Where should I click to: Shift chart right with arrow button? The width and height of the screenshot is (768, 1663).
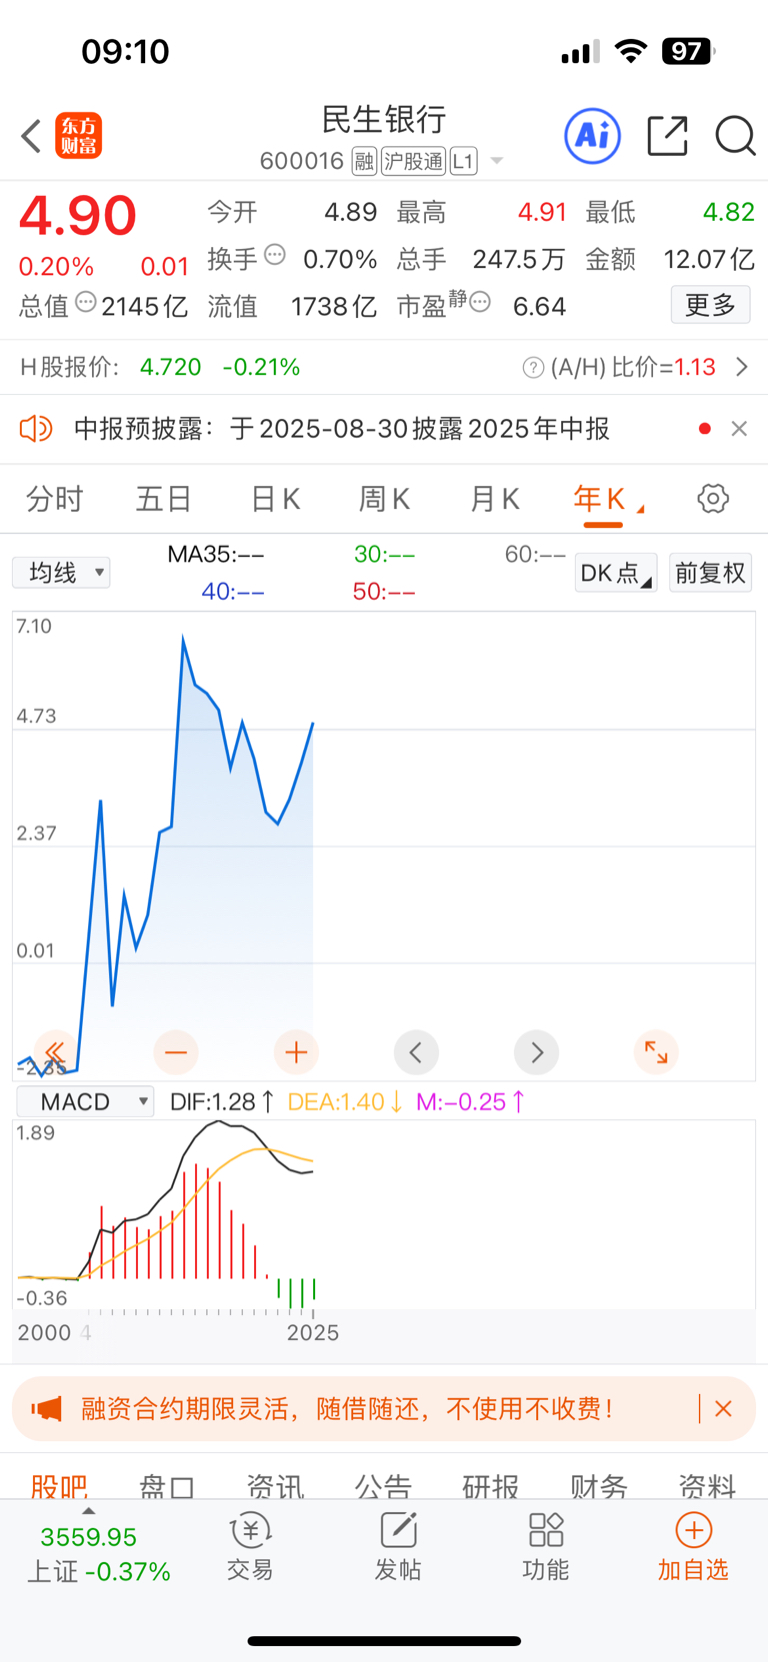point(537,1052)
